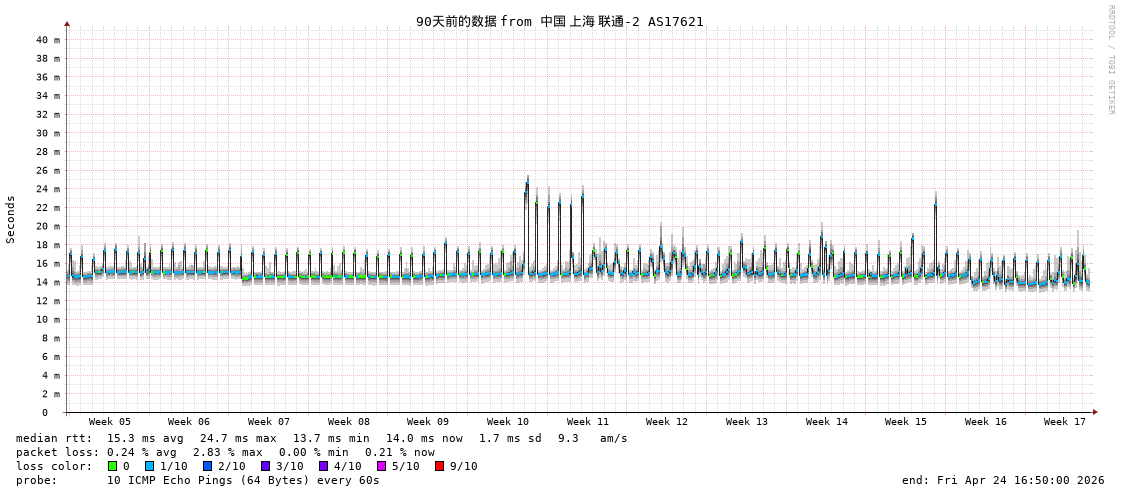Click the red 9/10 loss color swatch

pyautogui.click(x=439, y=466)
